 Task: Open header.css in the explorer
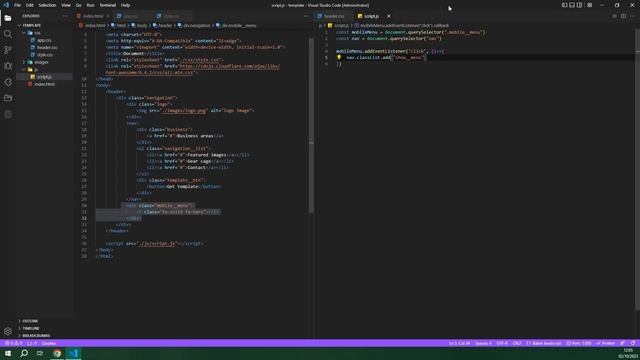point(47,47)
